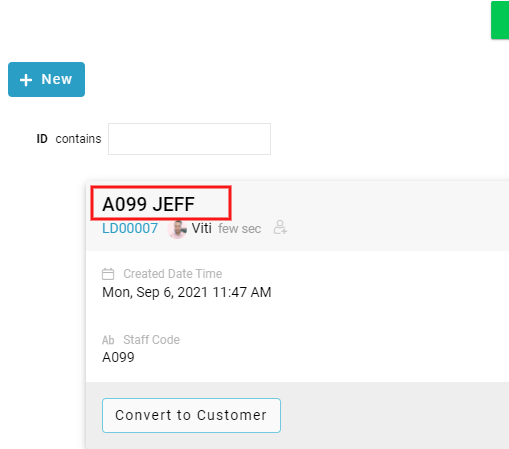Click the Staff Code Ab text icon

108,340
